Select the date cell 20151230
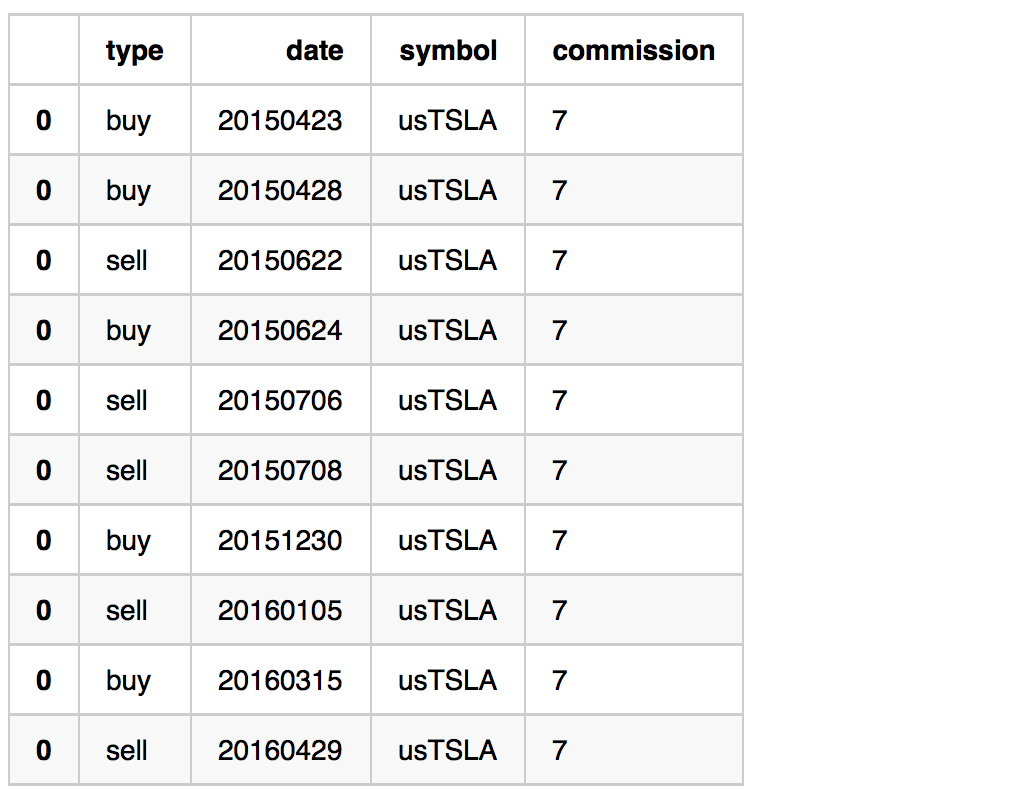This screenshot has width=1016, height=790. [280, 540]
